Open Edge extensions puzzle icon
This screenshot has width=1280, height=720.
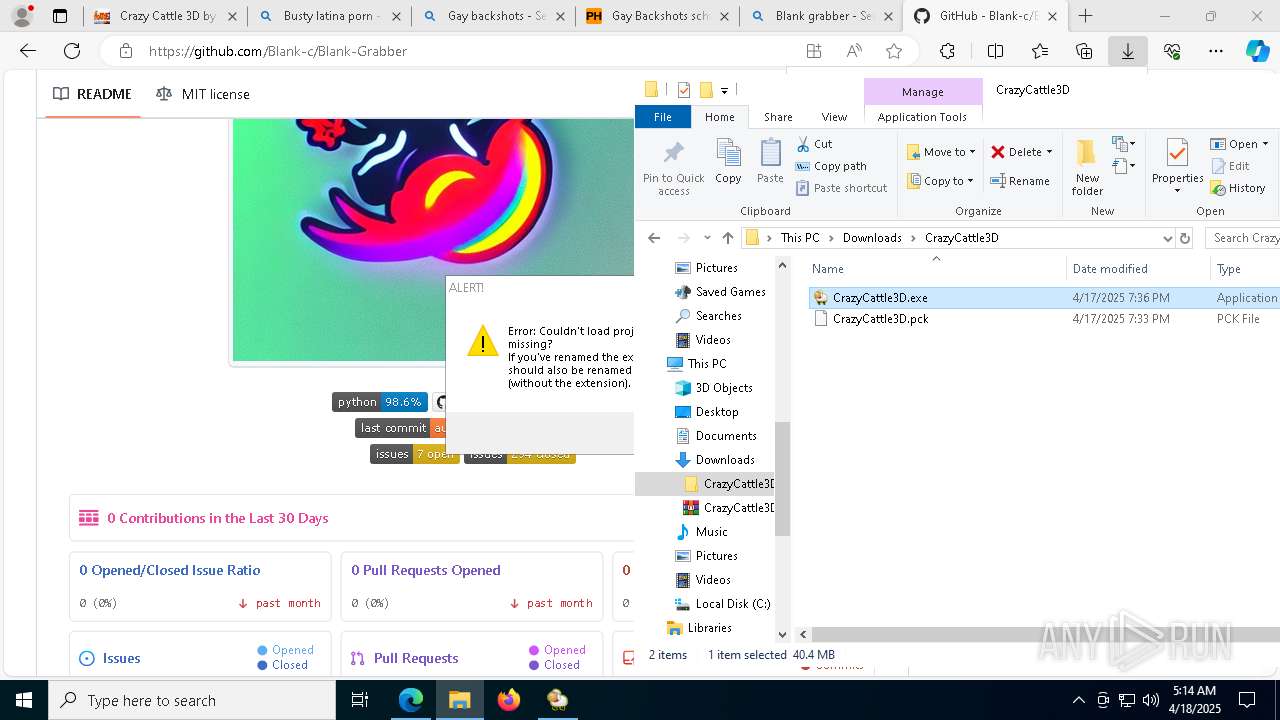point(947,51)
